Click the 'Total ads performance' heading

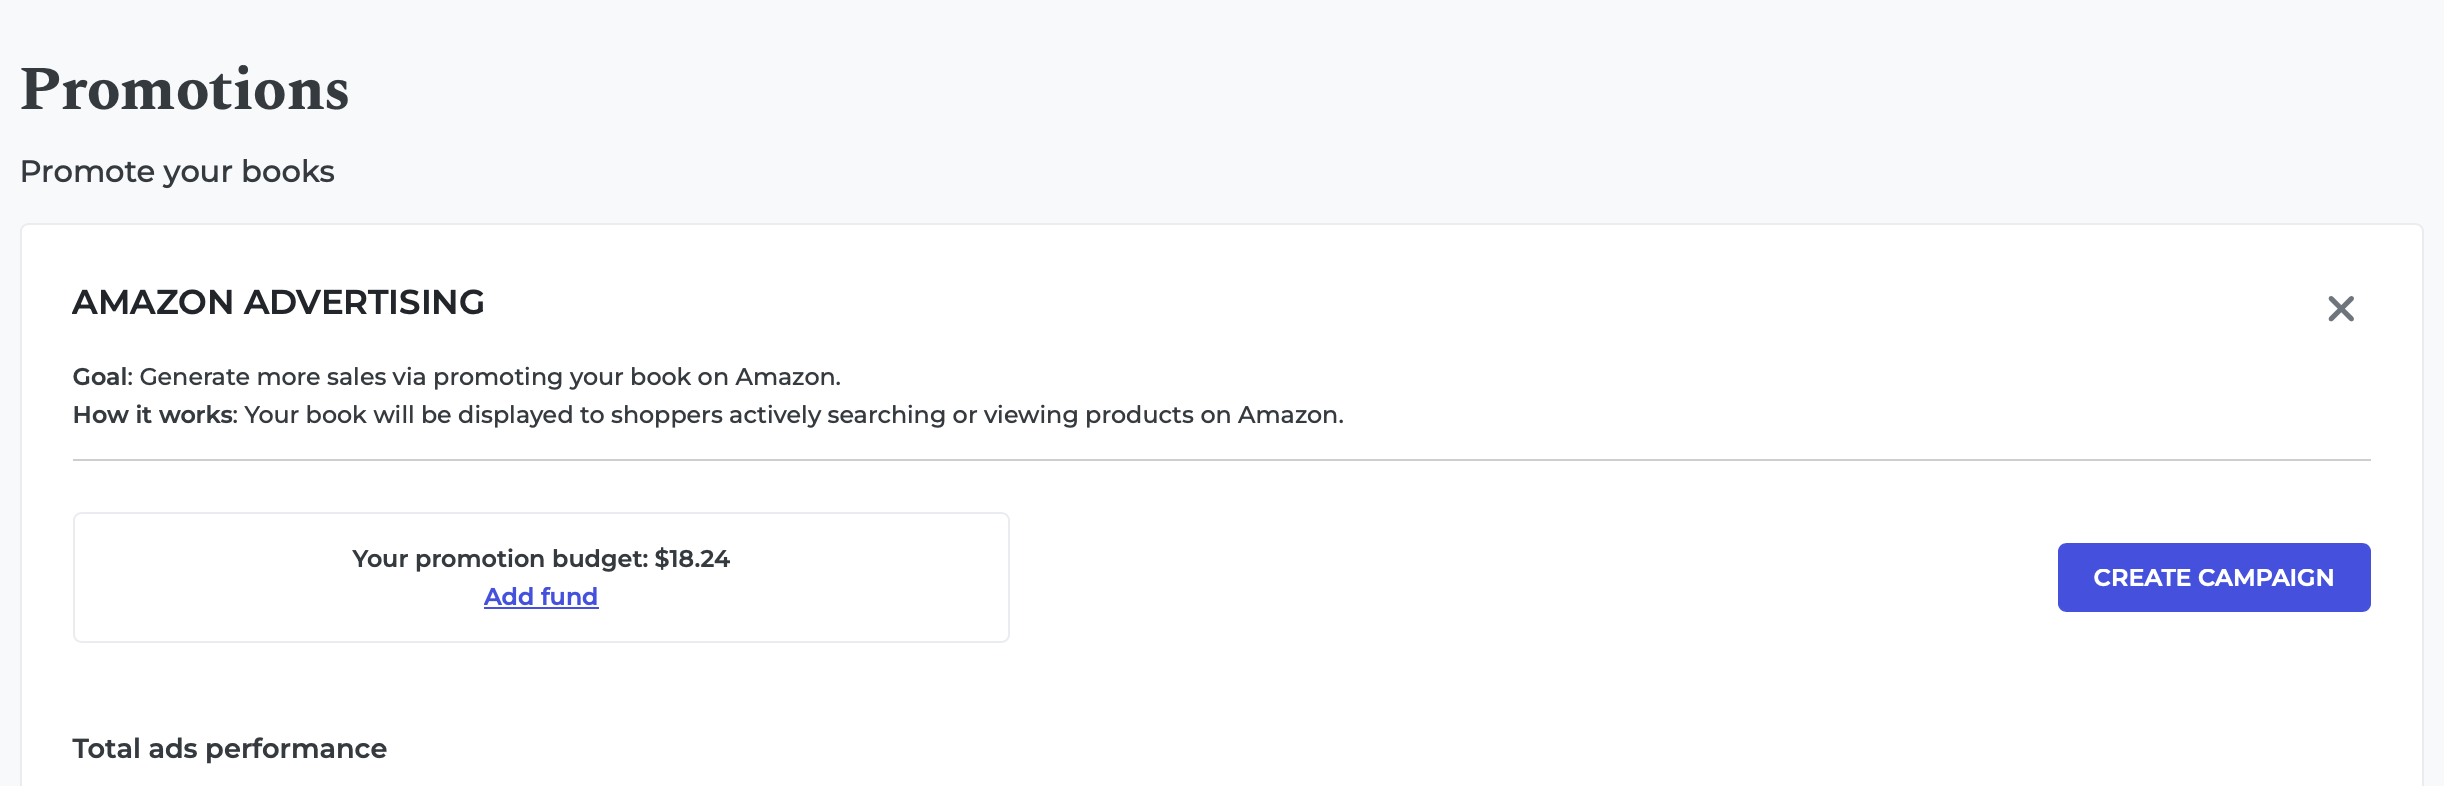point(229,749)
